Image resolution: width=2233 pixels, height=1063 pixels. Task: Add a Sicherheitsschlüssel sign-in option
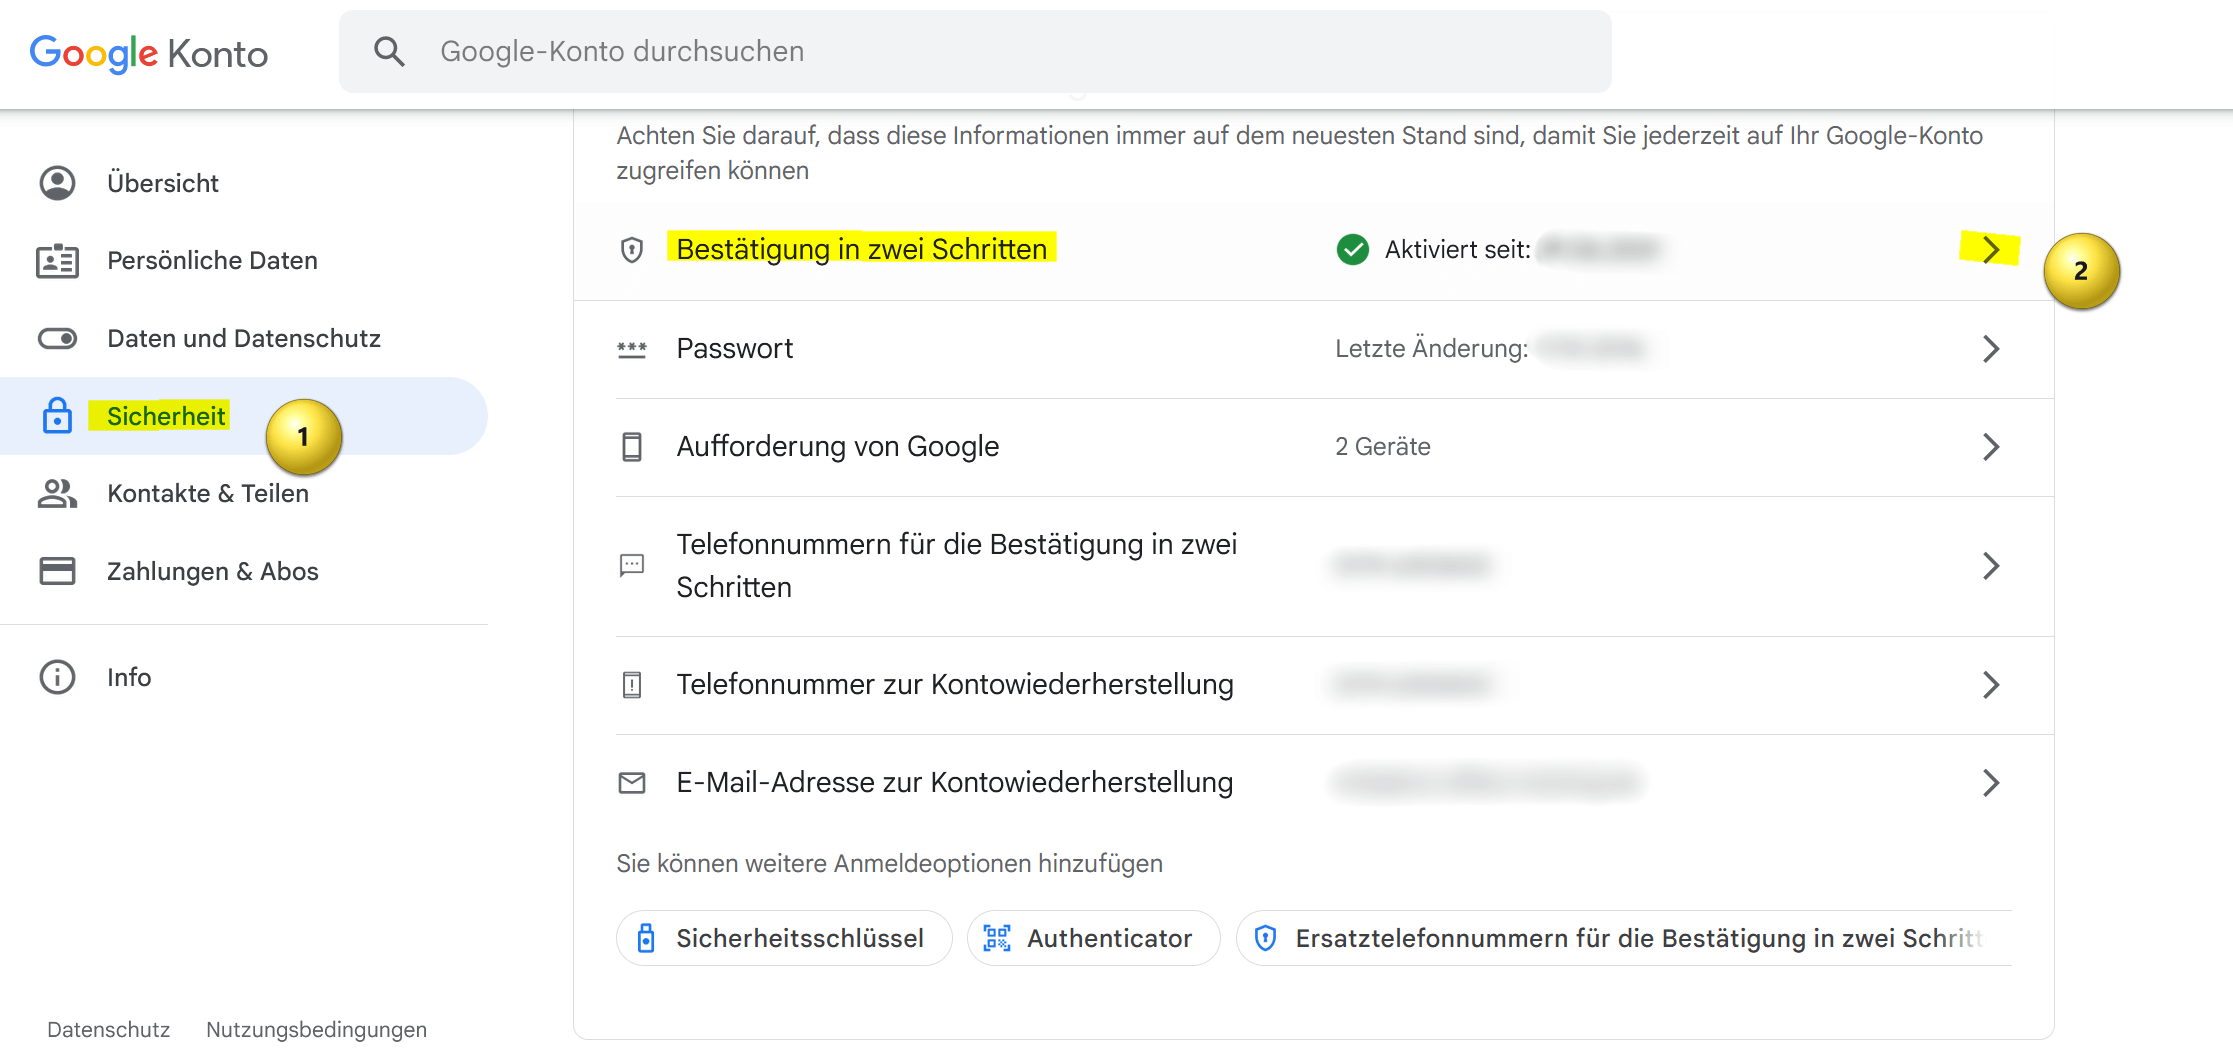pyautogui.click(x=784, y=938)
